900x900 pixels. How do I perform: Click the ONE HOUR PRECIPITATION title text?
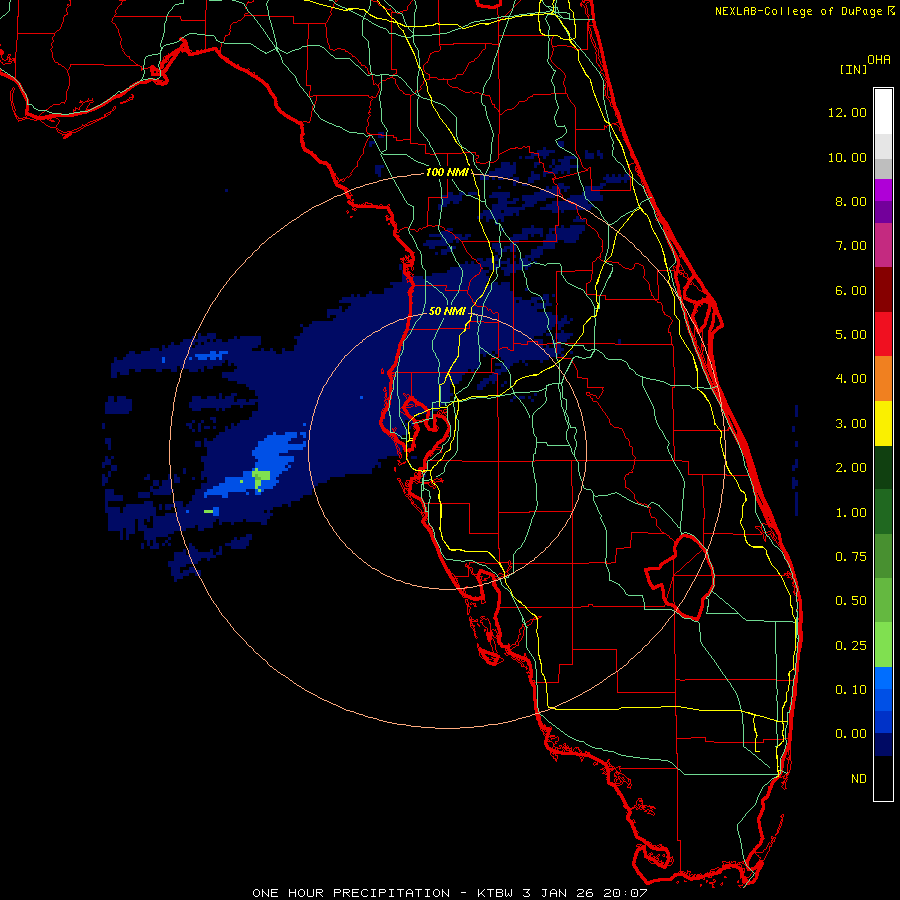tap(351, 893)
